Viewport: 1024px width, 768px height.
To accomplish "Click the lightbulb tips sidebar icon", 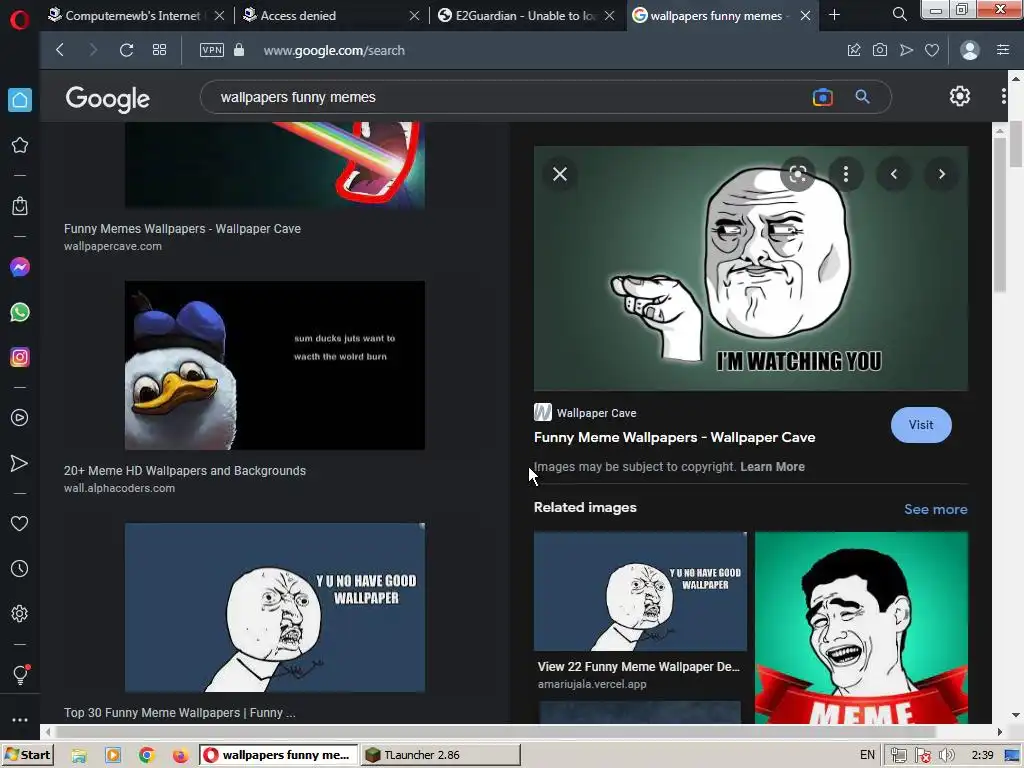I will point(20,675).
